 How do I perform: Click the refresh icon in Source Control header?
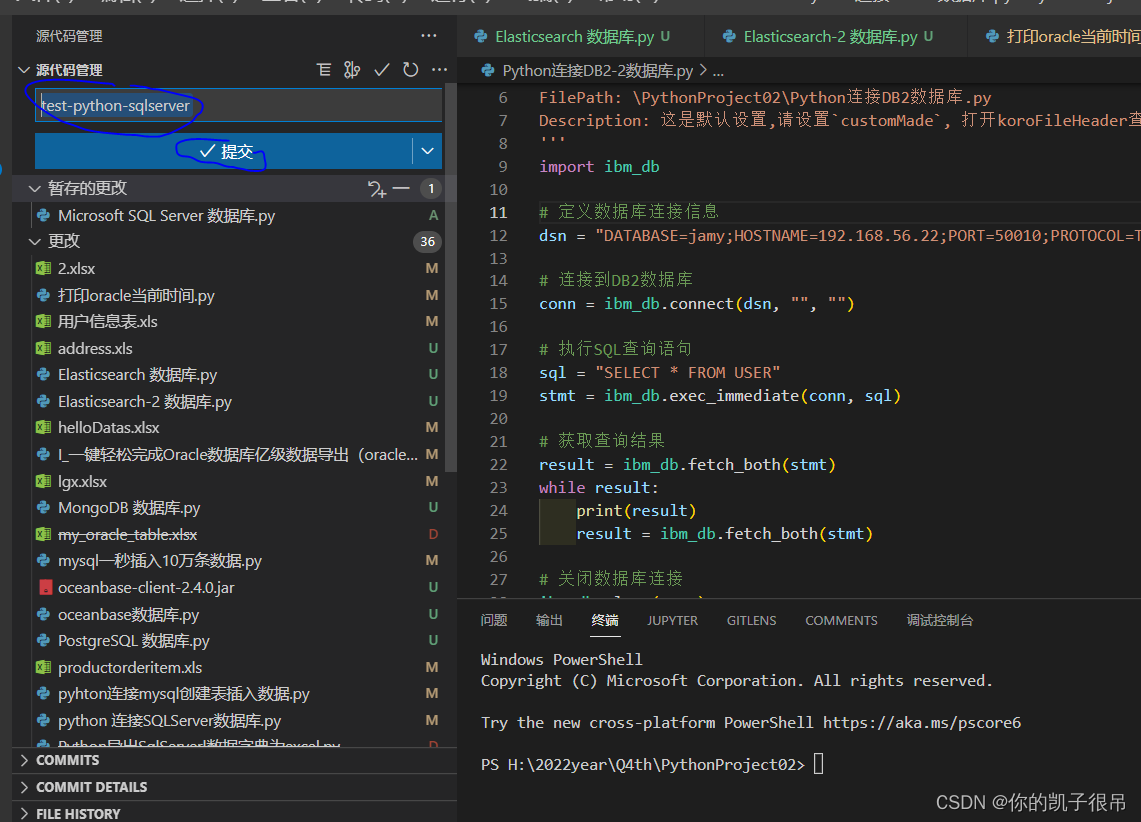pyautogui.click(x=410, y=70)
